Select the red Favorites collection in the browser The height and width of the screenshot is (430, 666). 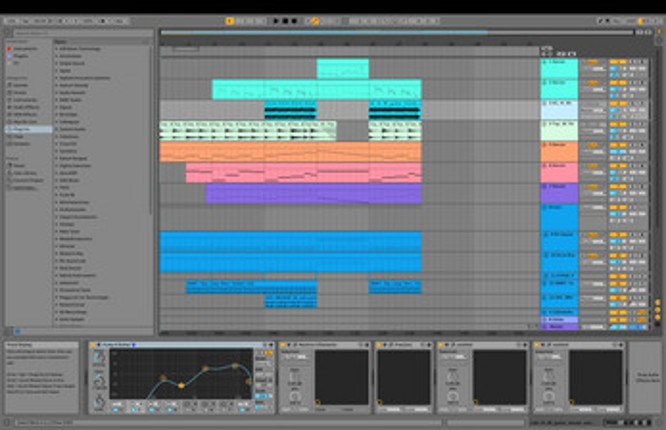coord(23,48)
